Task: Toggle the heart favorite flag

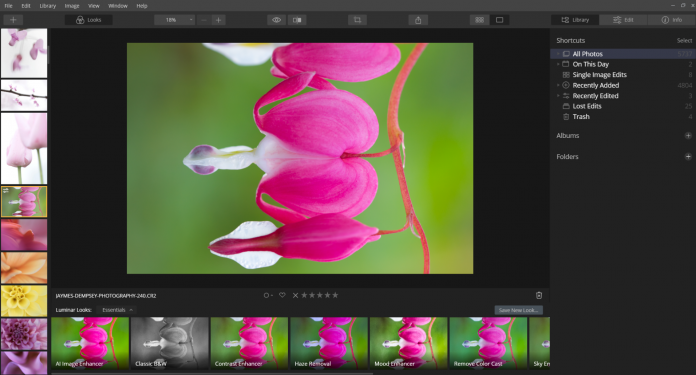Action: pyautogui.click(x=282, y=295)
